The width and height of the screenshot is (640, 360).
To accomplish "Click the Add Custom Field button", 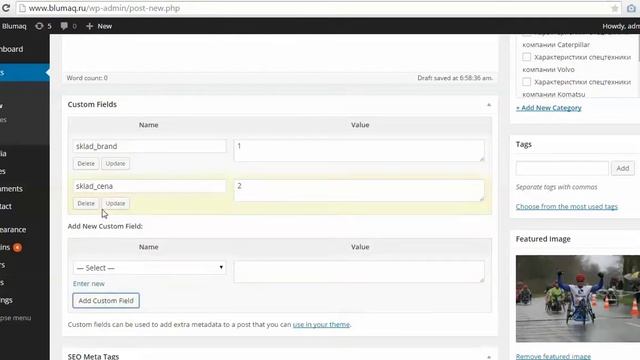I will pyautogui.click(x=106, y=300).
